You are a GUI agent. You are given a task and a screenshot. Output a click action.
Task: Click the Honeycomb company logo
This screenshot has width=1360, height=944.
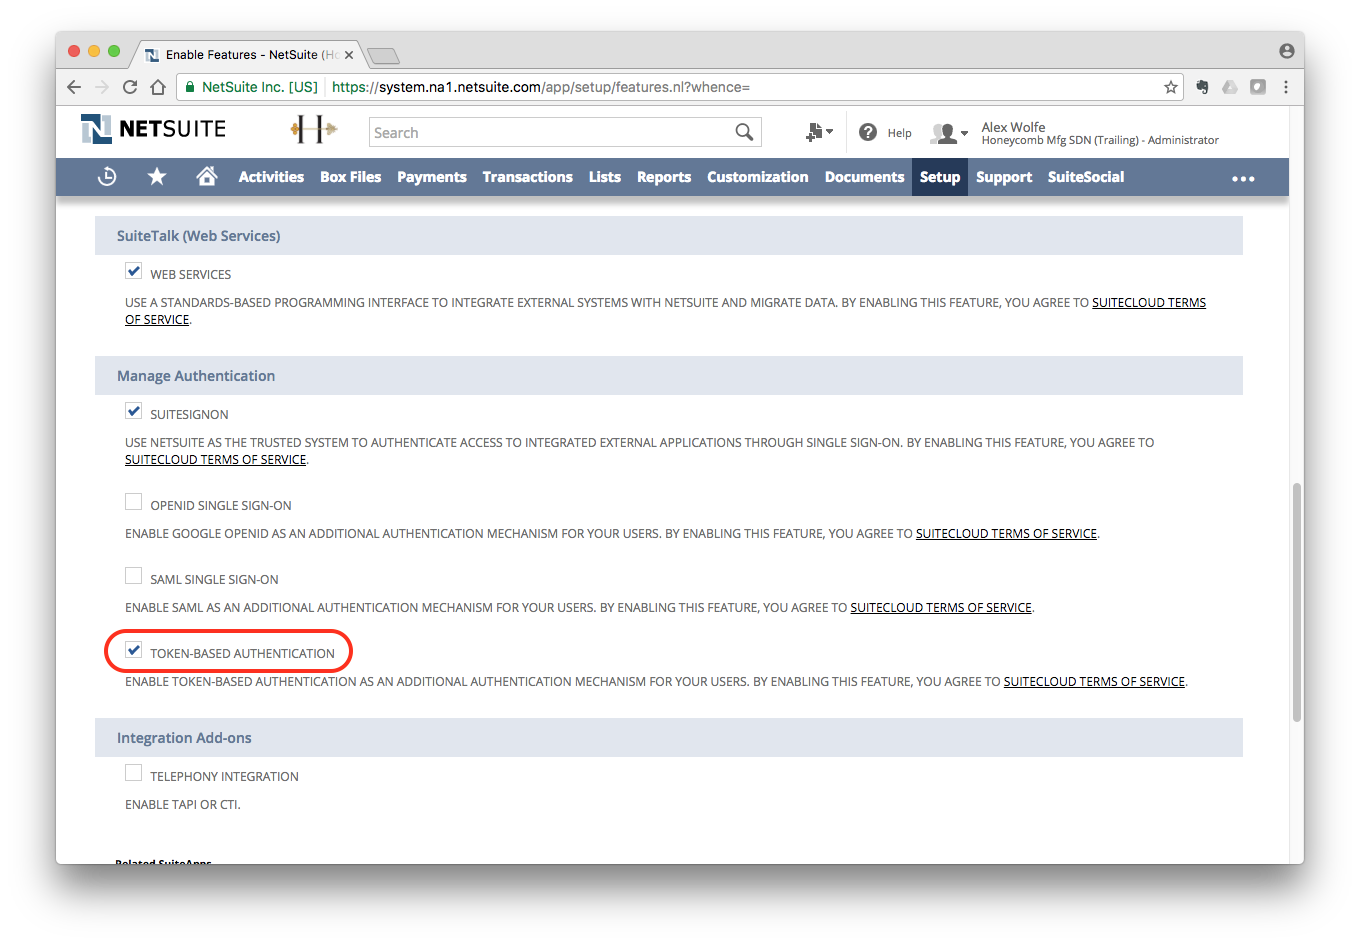coord(313,128)
